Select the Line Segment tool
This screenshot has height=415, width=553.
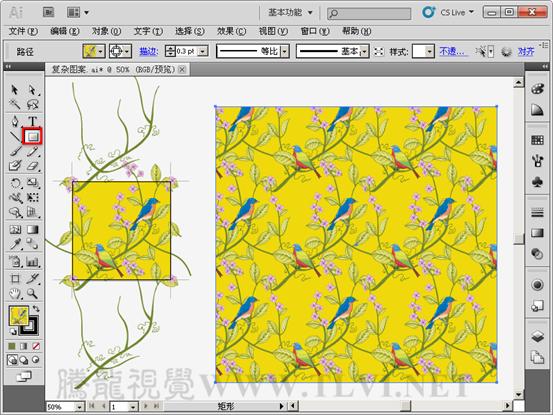point(14,136)
